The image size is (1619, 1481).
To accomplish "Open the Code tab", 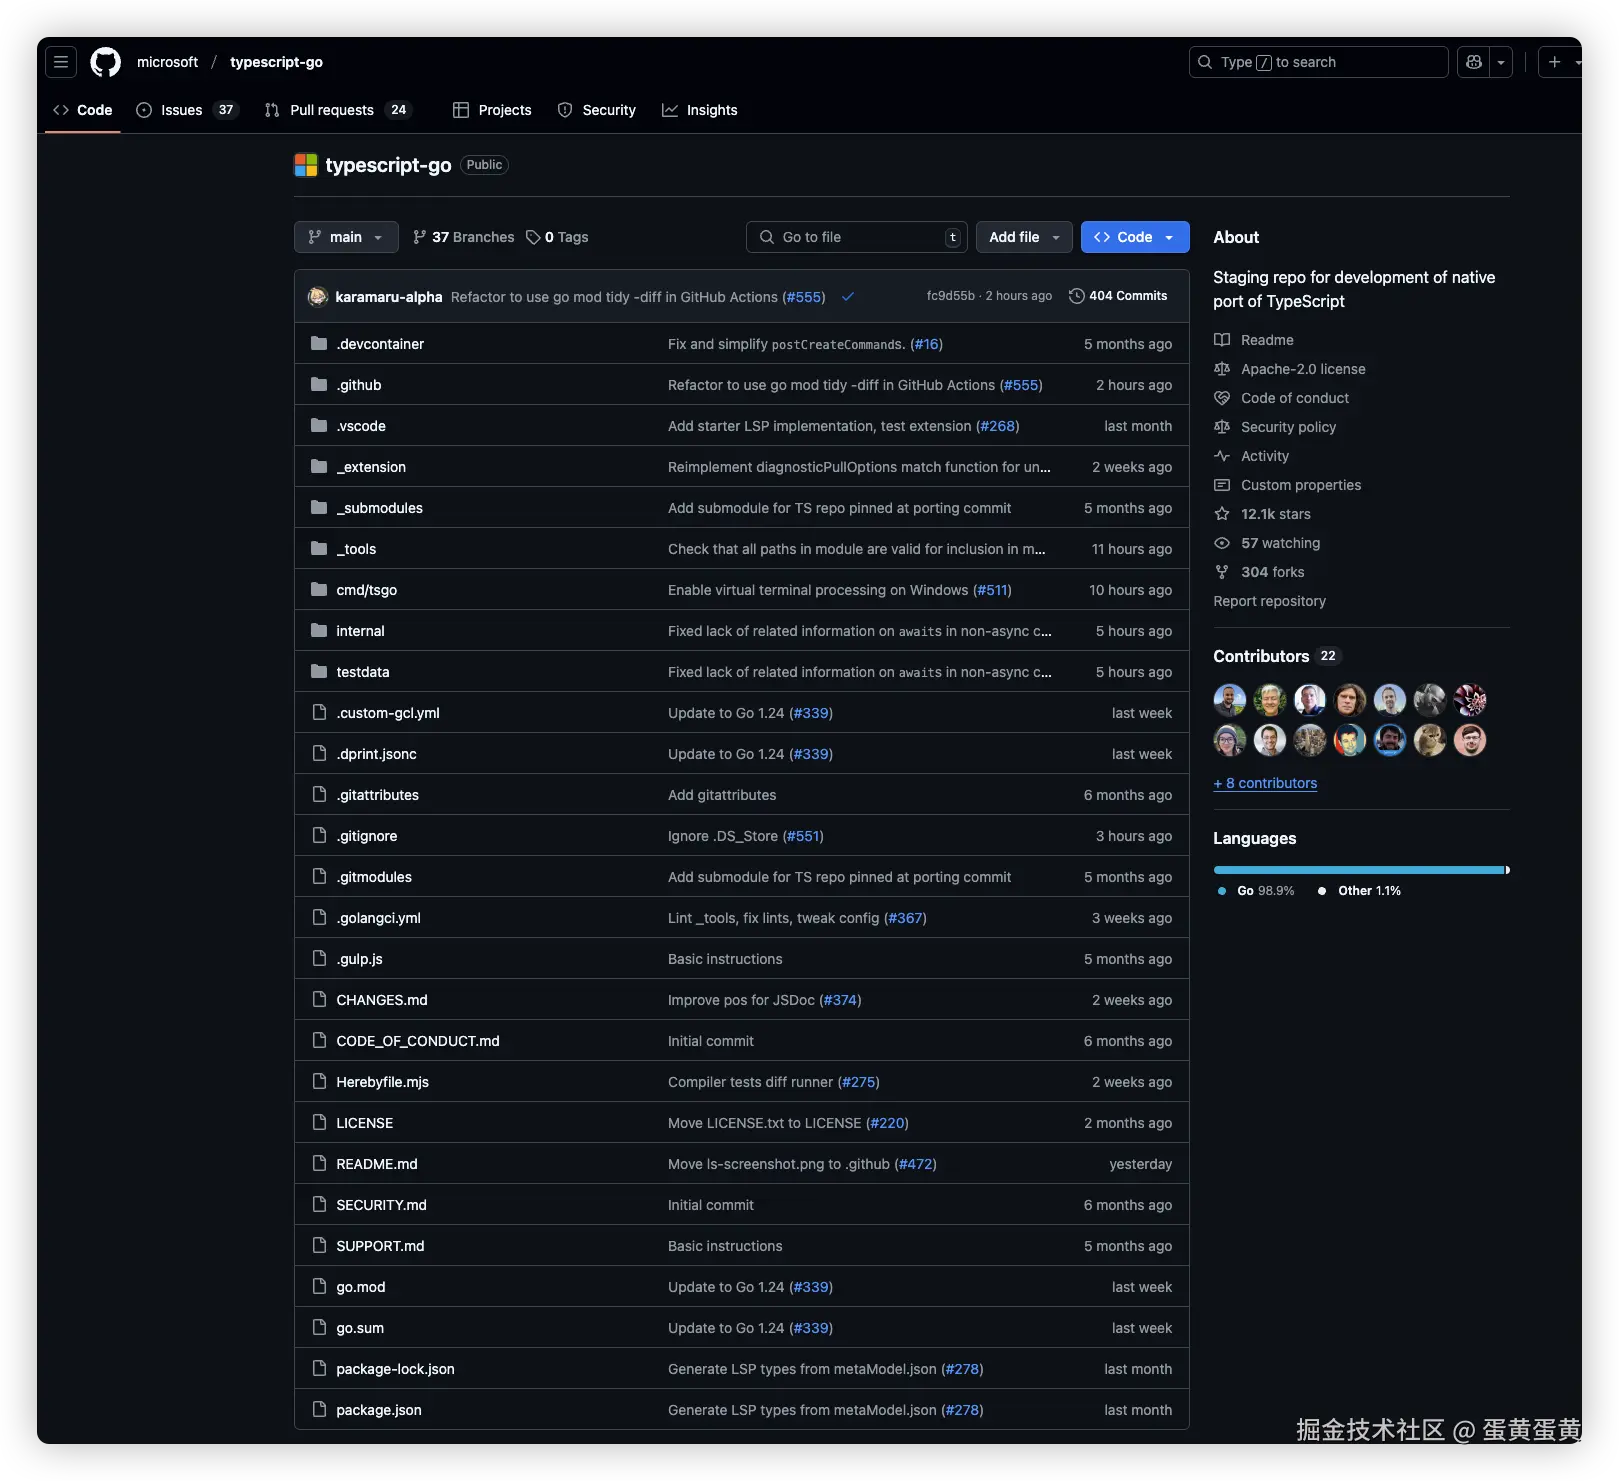I will pos(83,110).
